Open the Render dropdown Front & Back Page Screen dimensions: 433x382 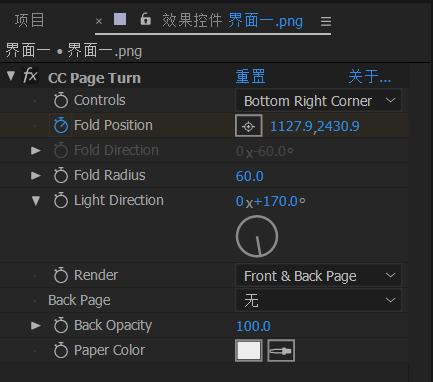[318, 276]
